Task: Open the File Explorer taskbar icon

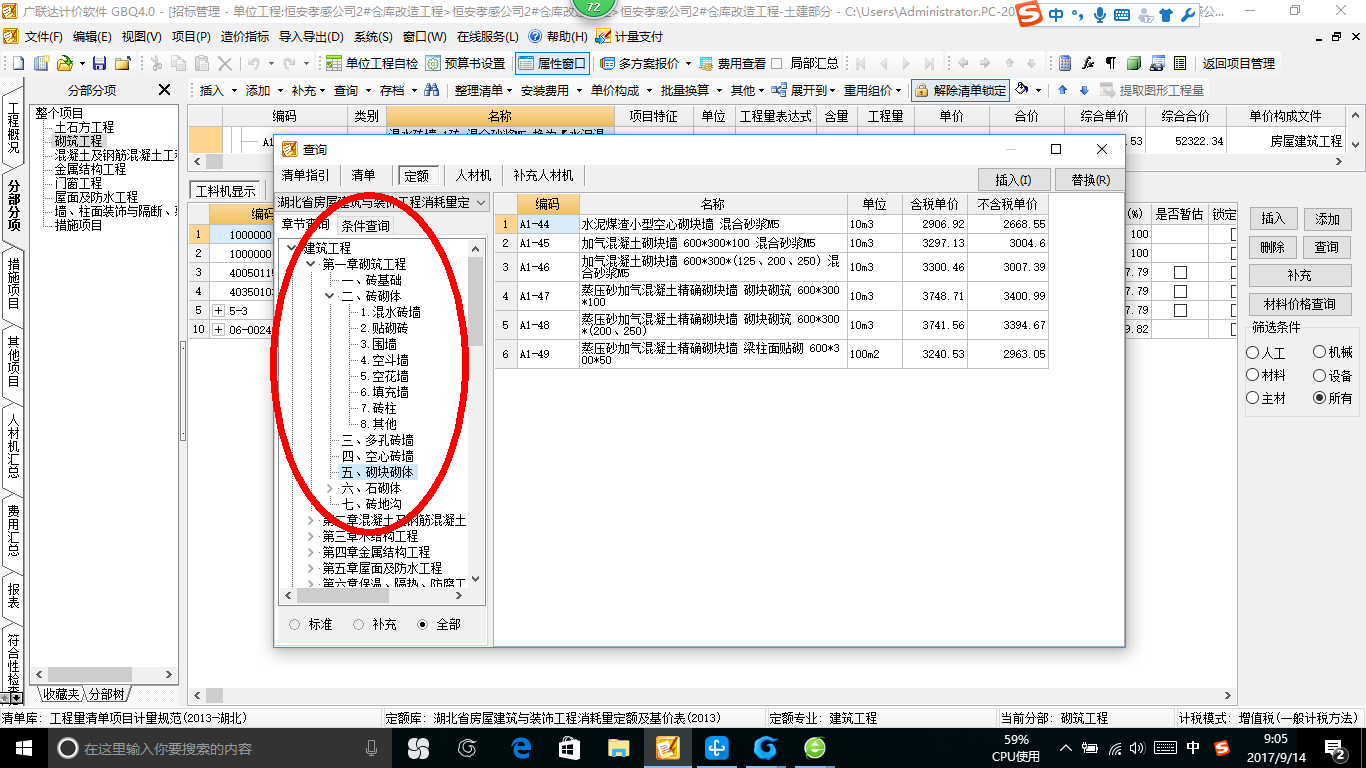Action: [619, 747]
